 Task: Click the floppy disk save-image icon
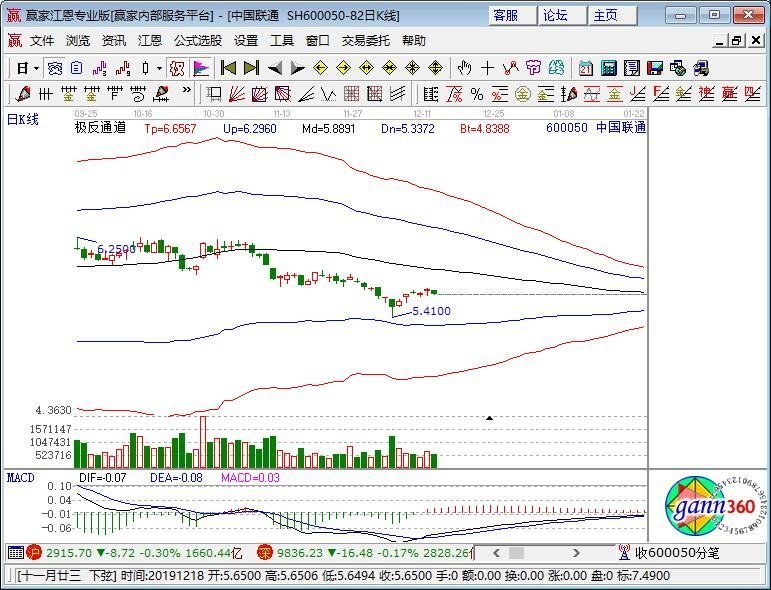[x=655, y=68]
